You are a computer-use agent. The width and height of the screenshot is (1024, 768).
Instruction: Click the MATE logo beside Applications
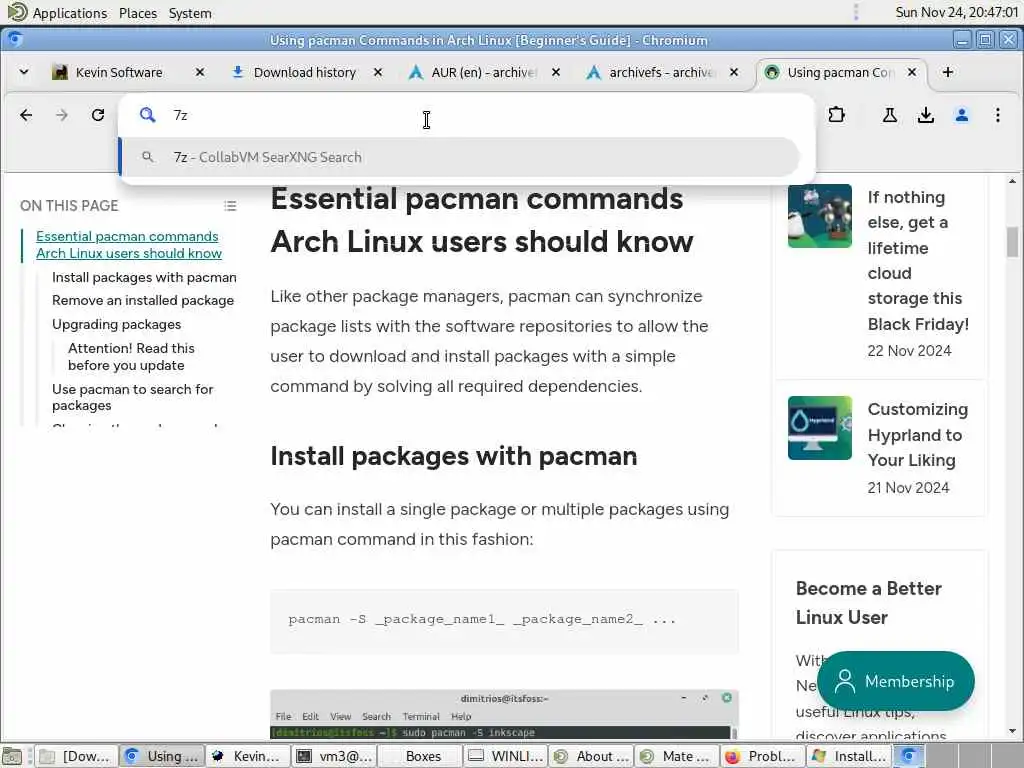pos(17,12)
